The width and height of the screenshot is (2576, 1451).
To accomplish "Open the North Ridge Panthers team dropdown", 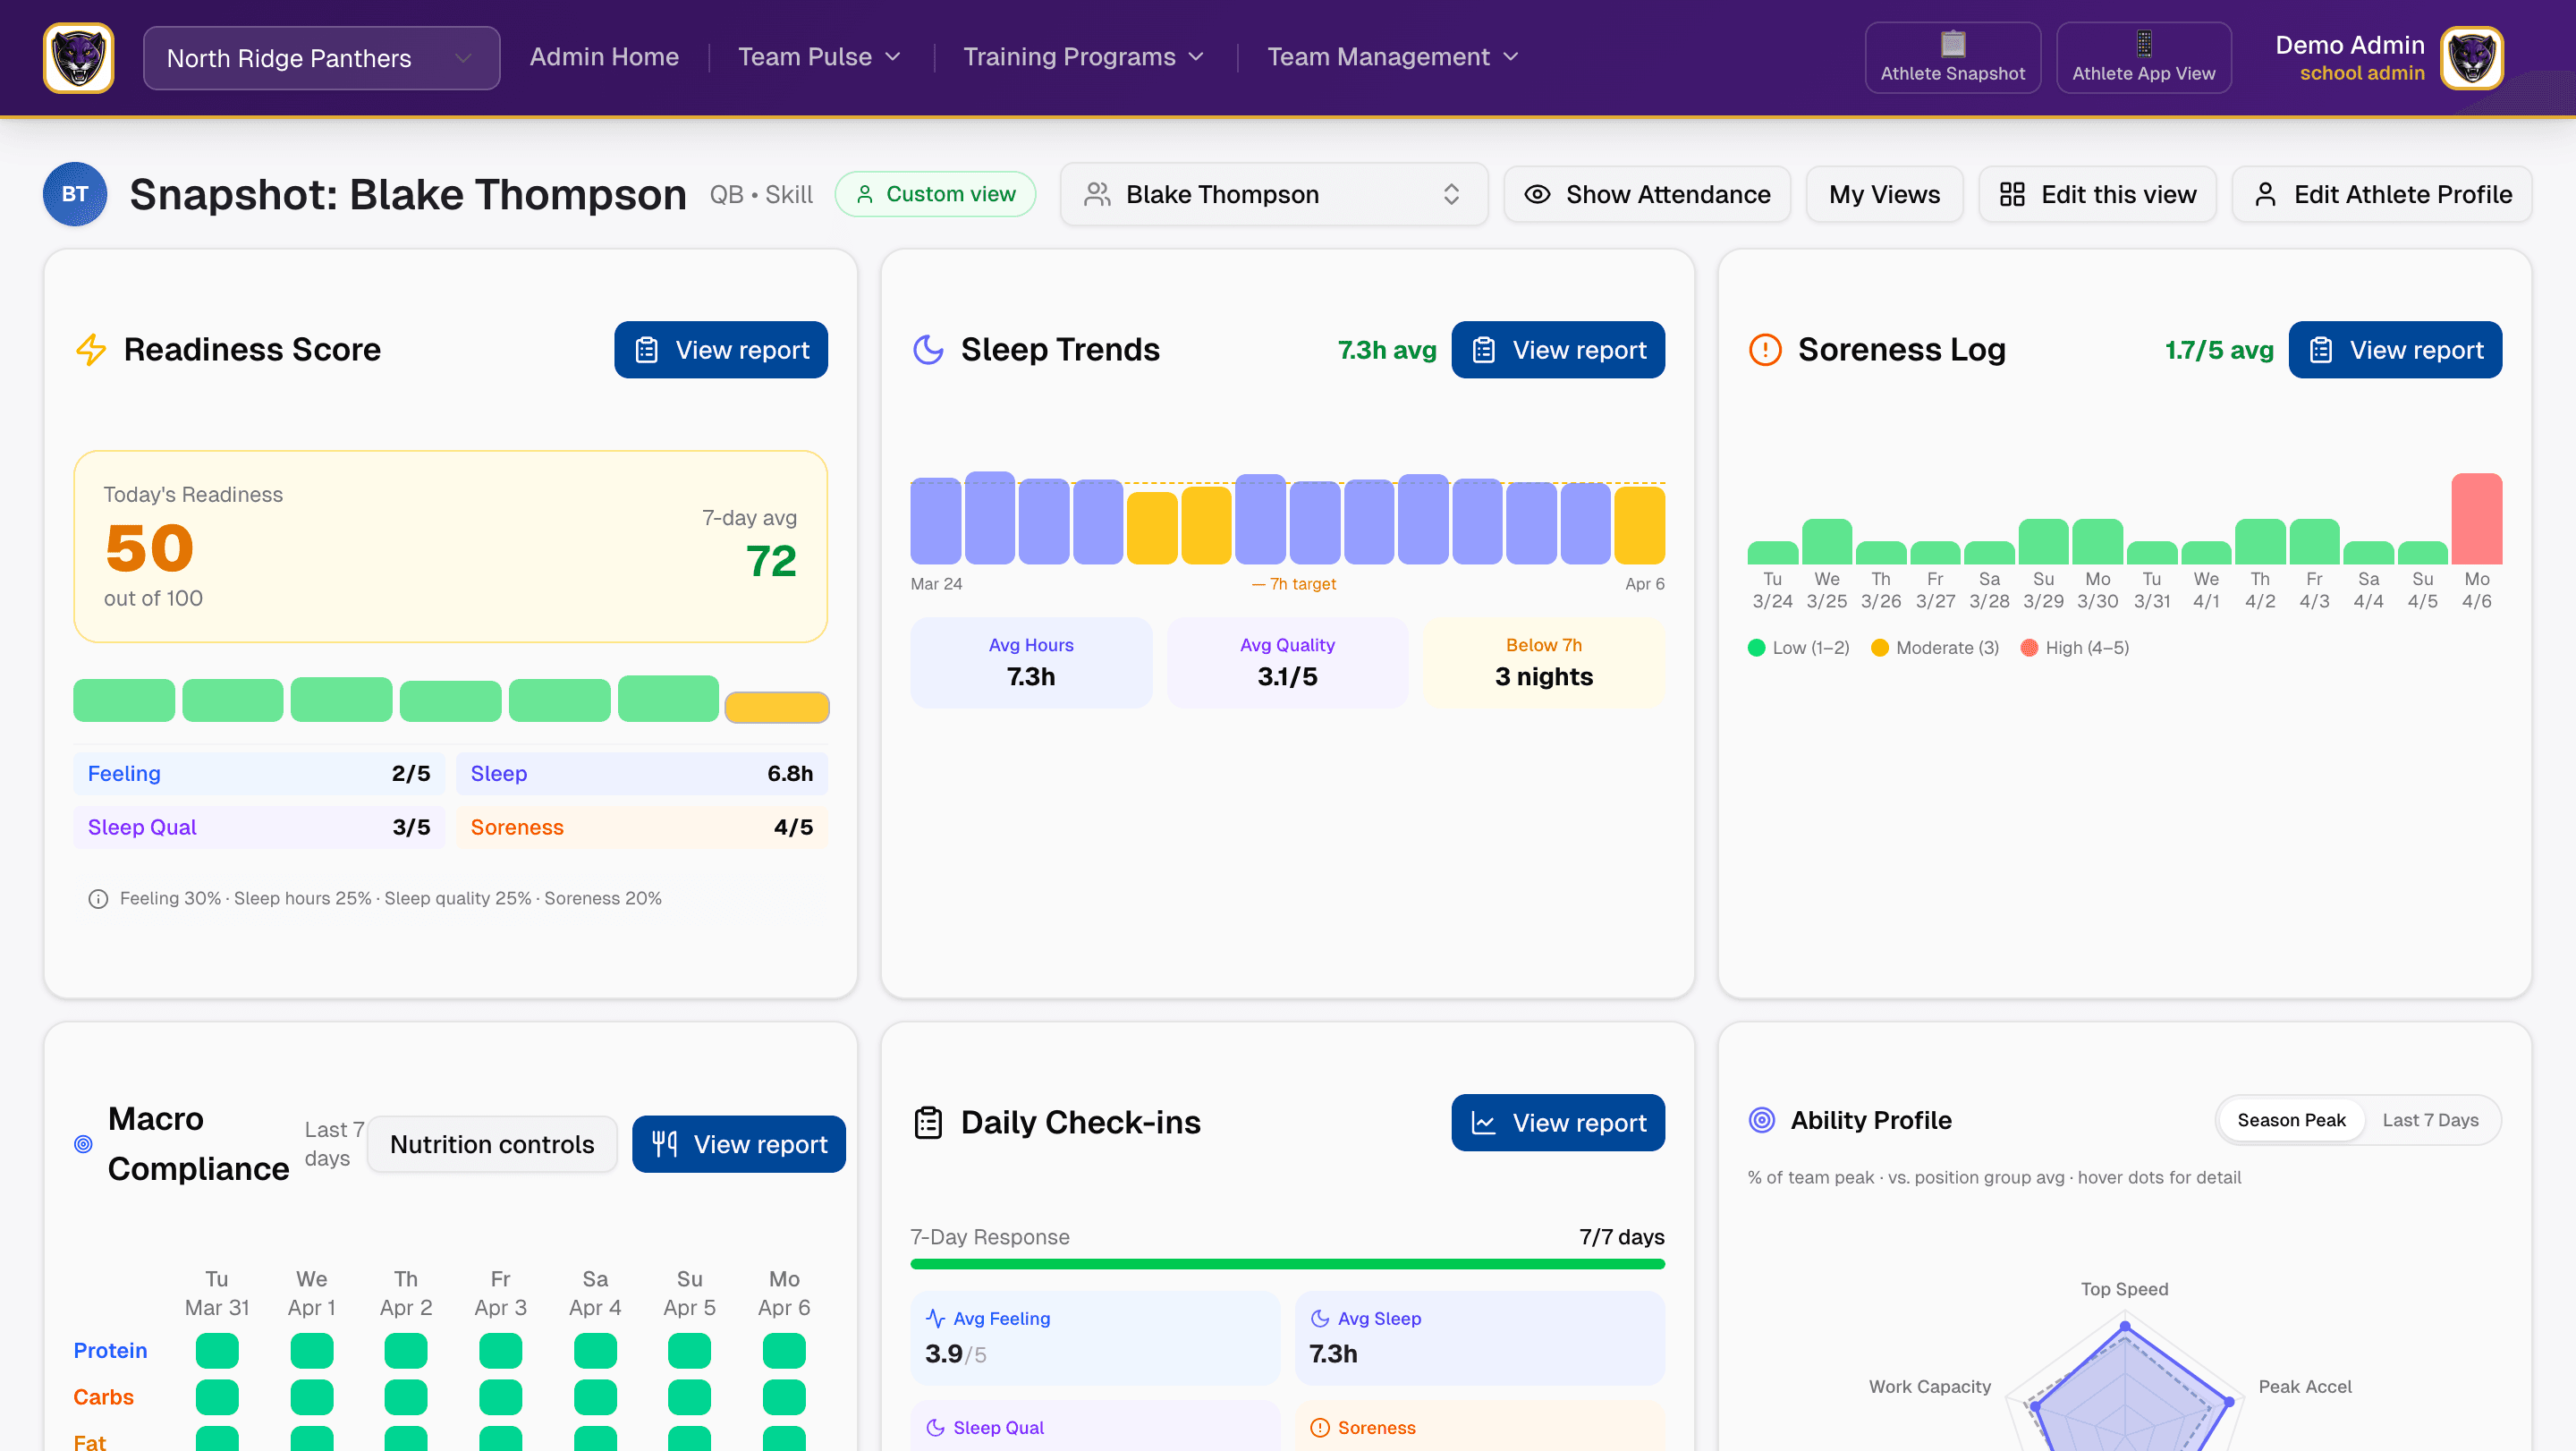I will tap(321, 58).
